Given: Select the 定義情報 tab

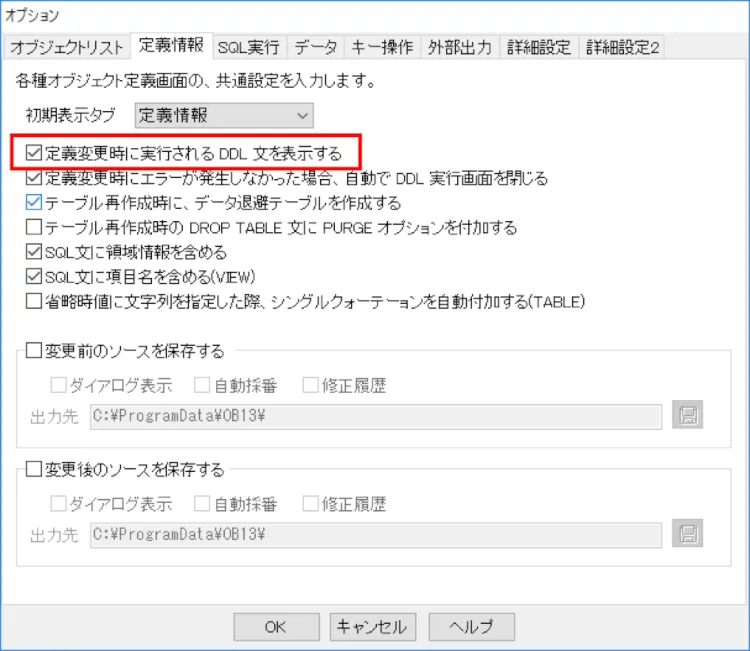Looking at the screenshot, I should pos(172,46).
